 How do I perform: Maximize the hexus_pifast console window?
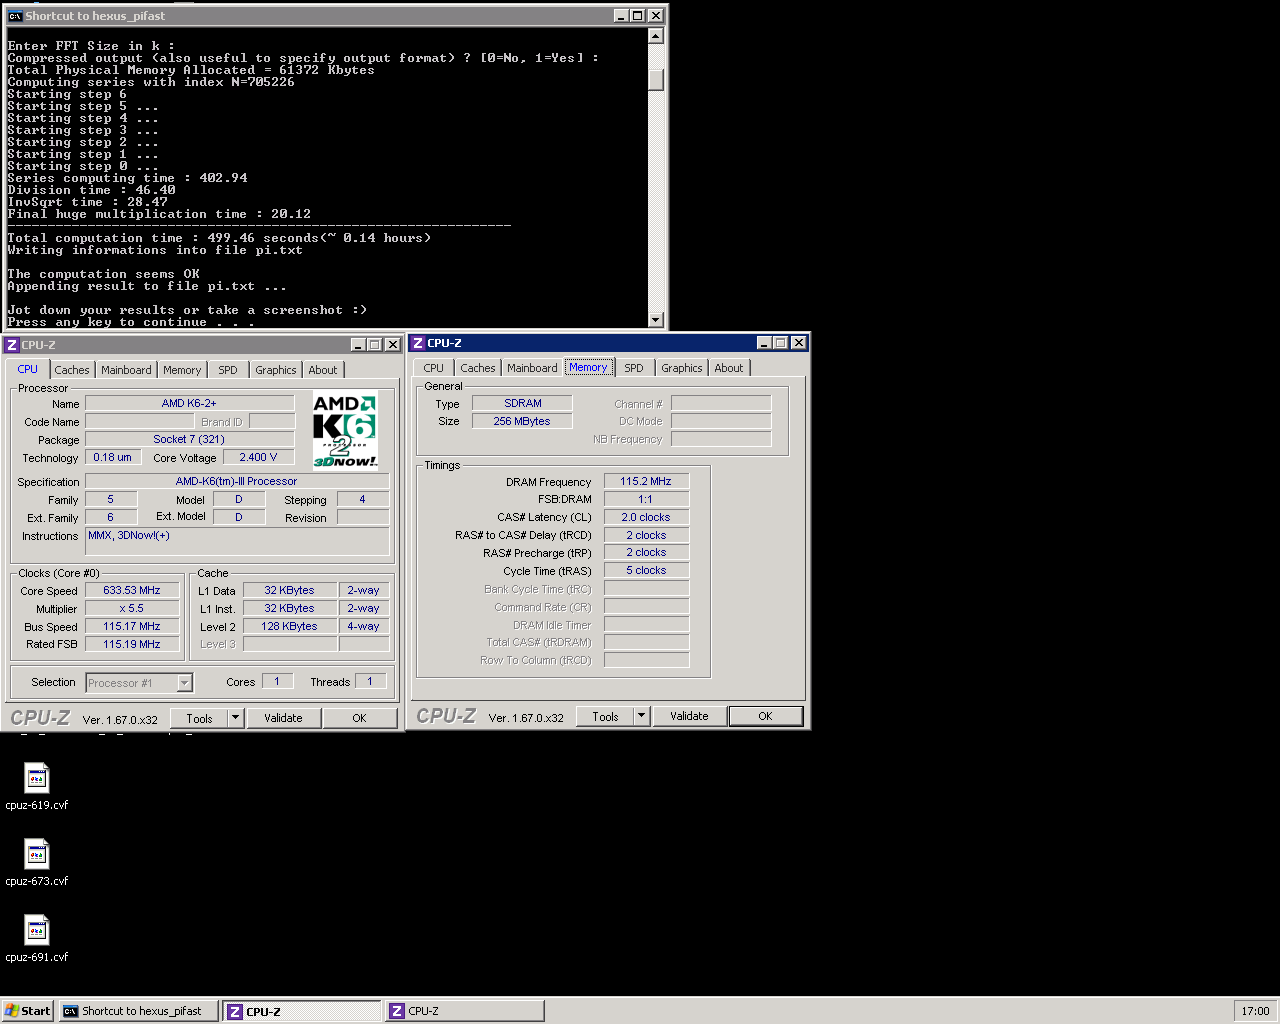638,16
